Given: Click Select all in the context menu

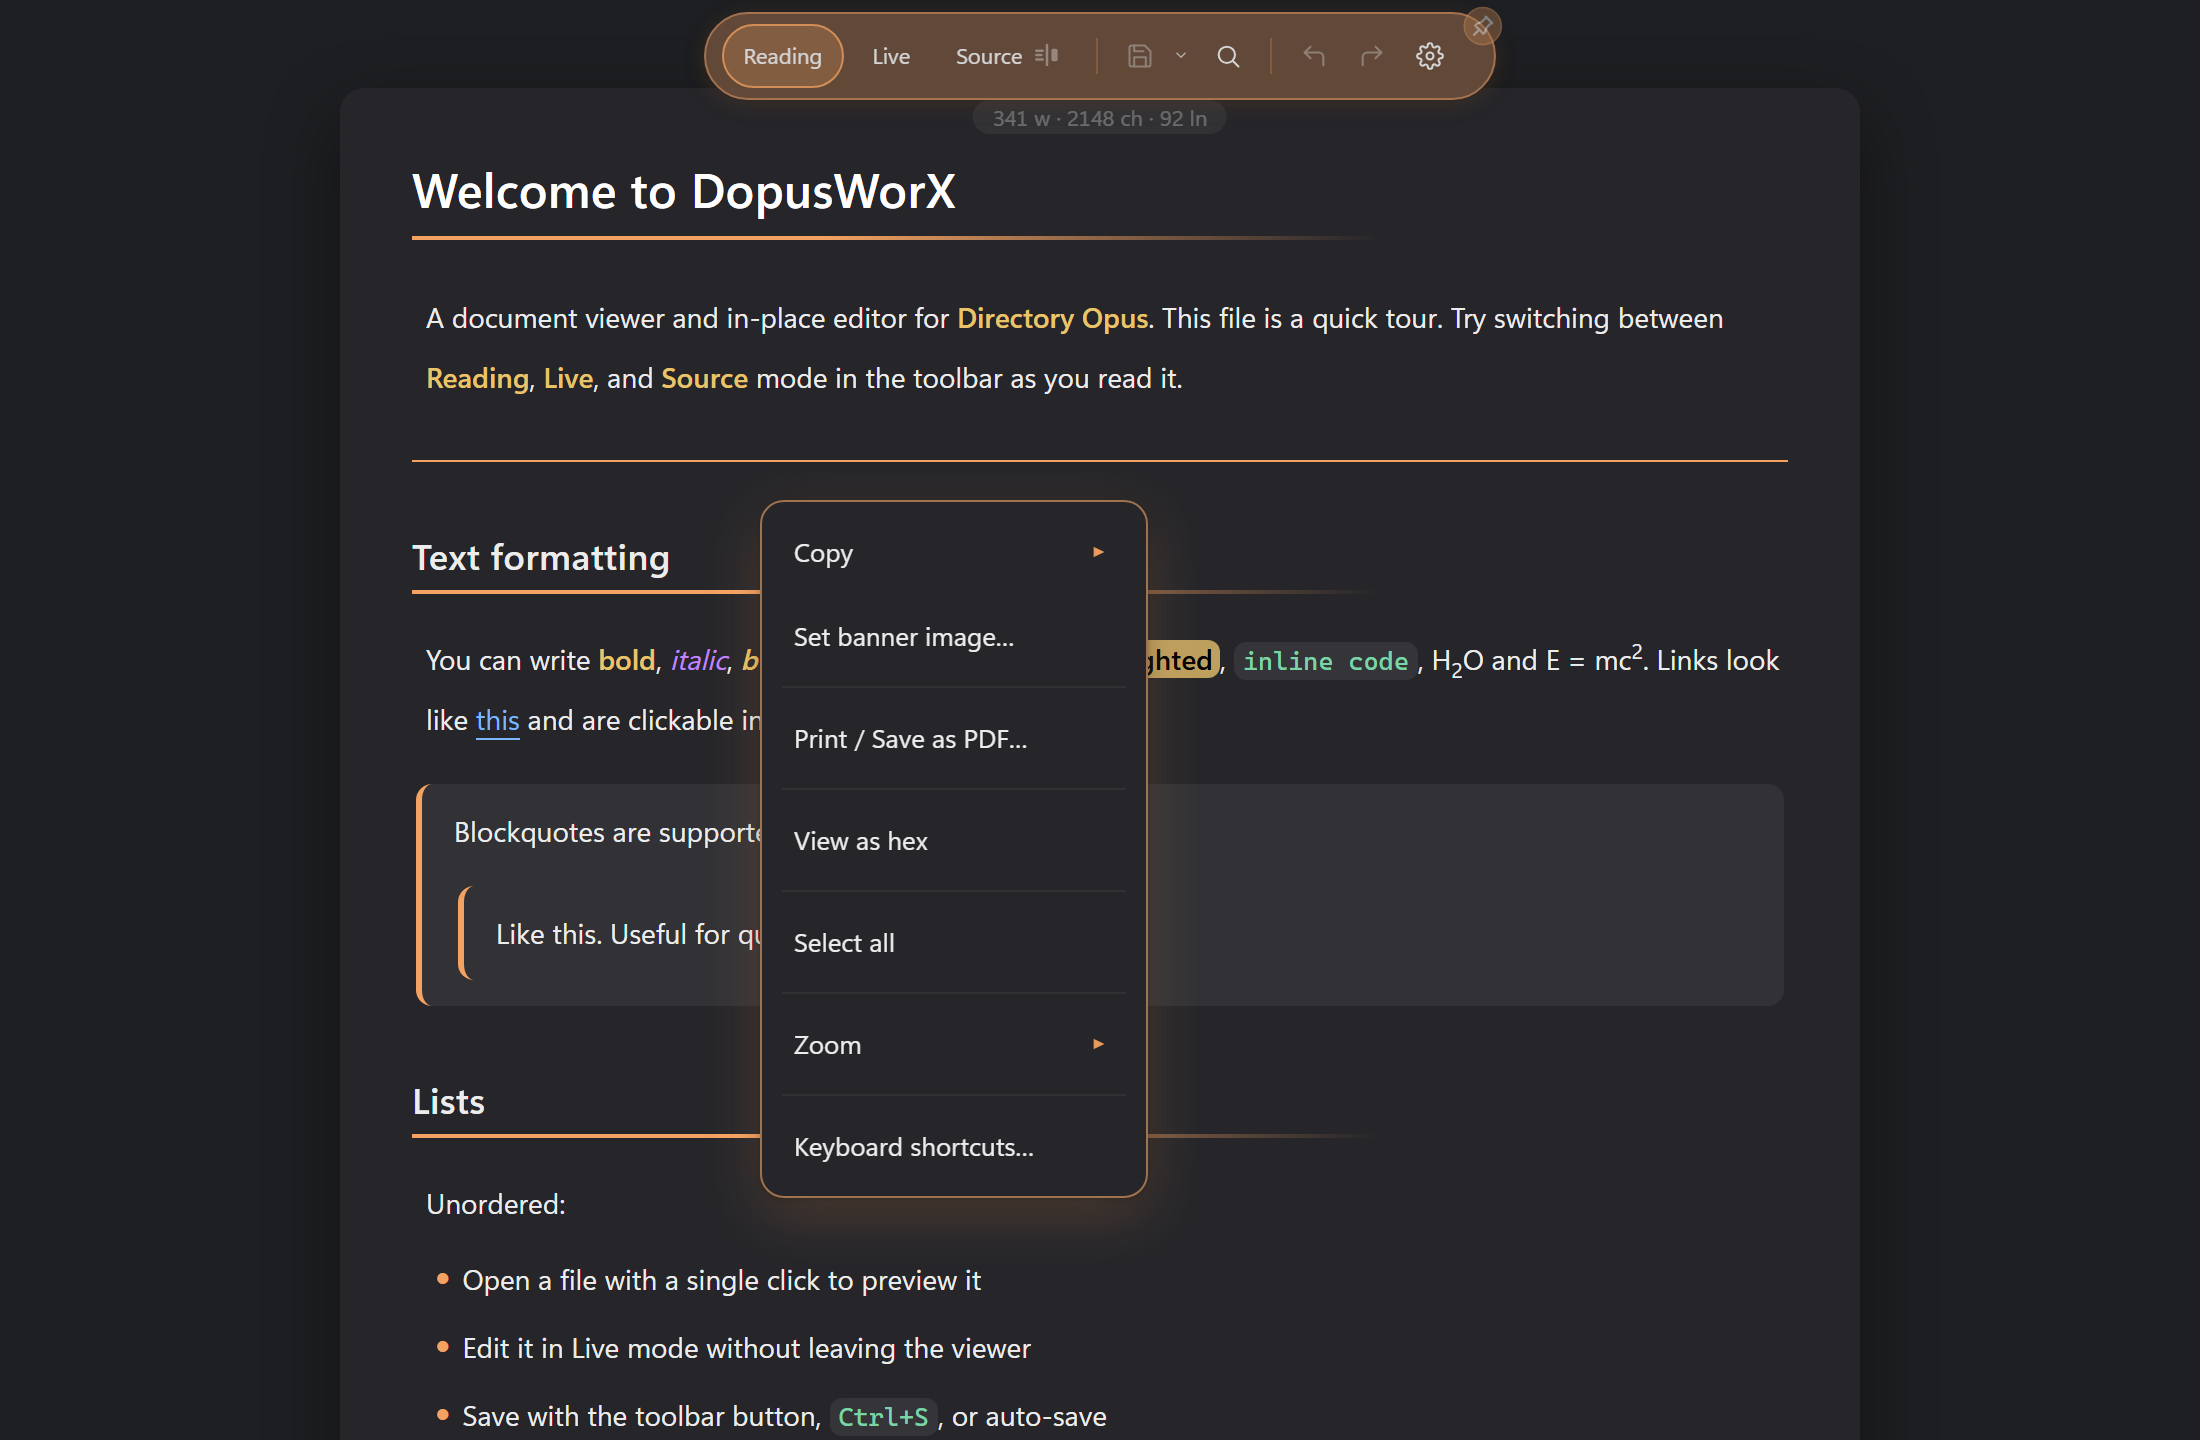Looking at the screenshot, I should [953, 943].
